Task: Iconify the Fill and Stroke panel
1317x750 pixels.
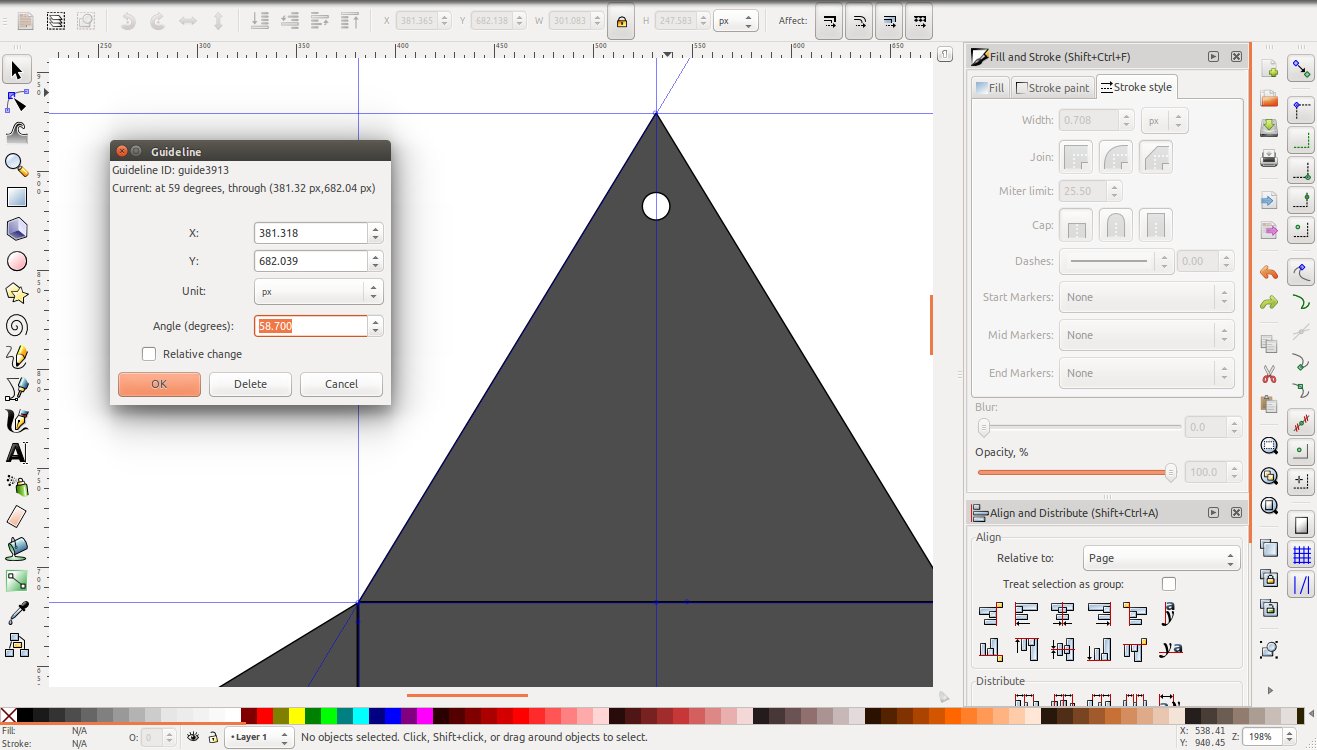Action: point(1213,57)
